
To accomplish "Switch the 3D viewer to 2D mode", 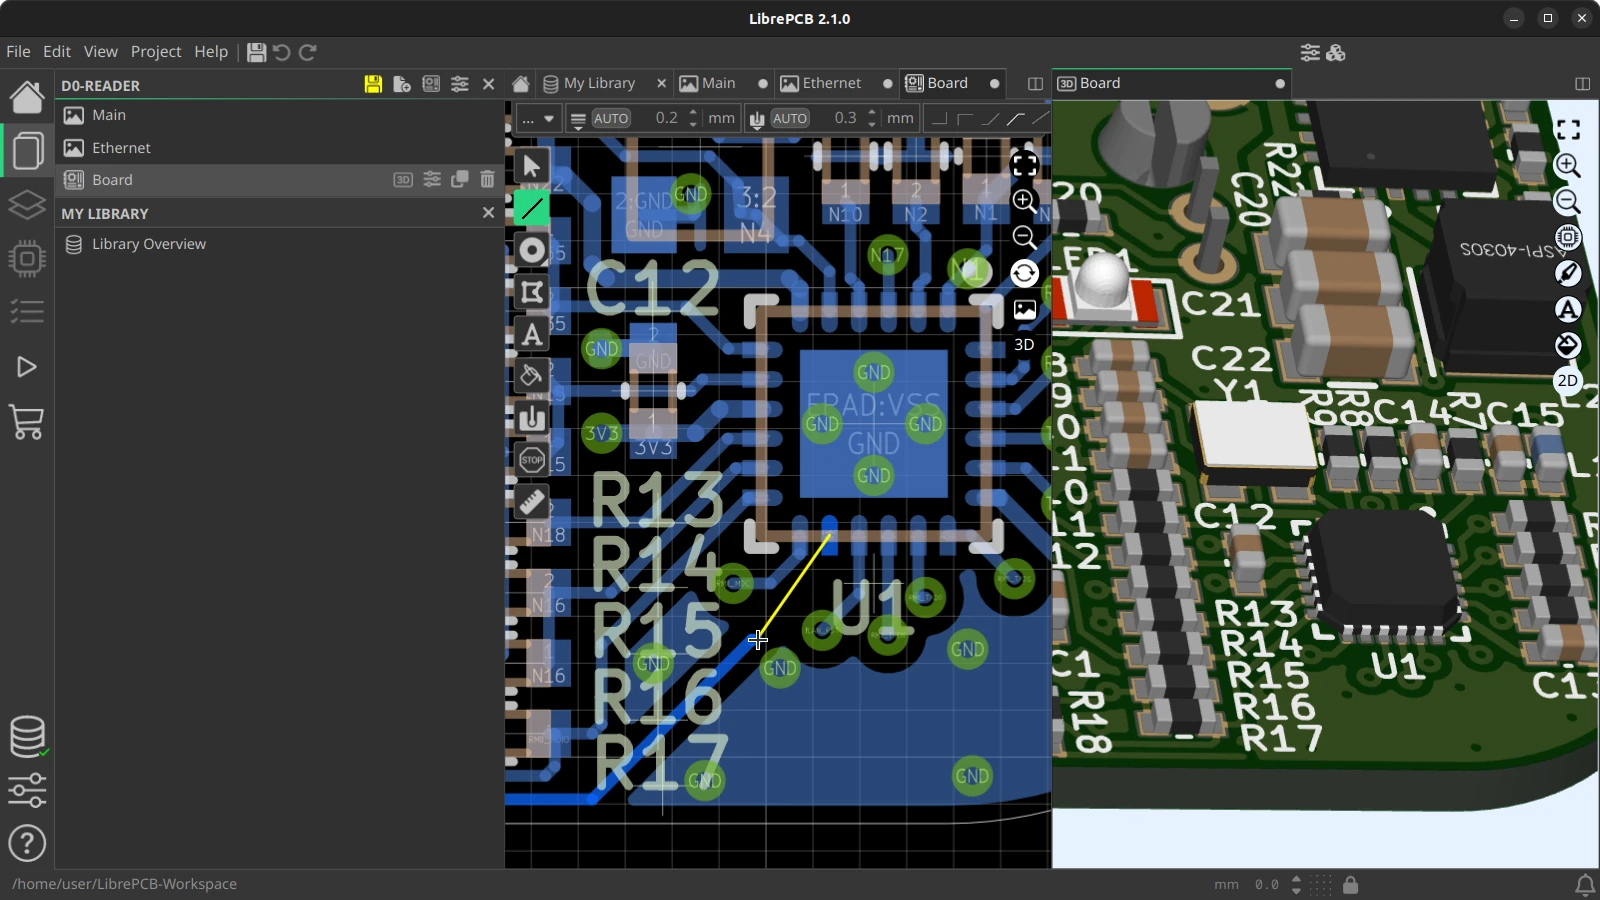I will 1568,381.
